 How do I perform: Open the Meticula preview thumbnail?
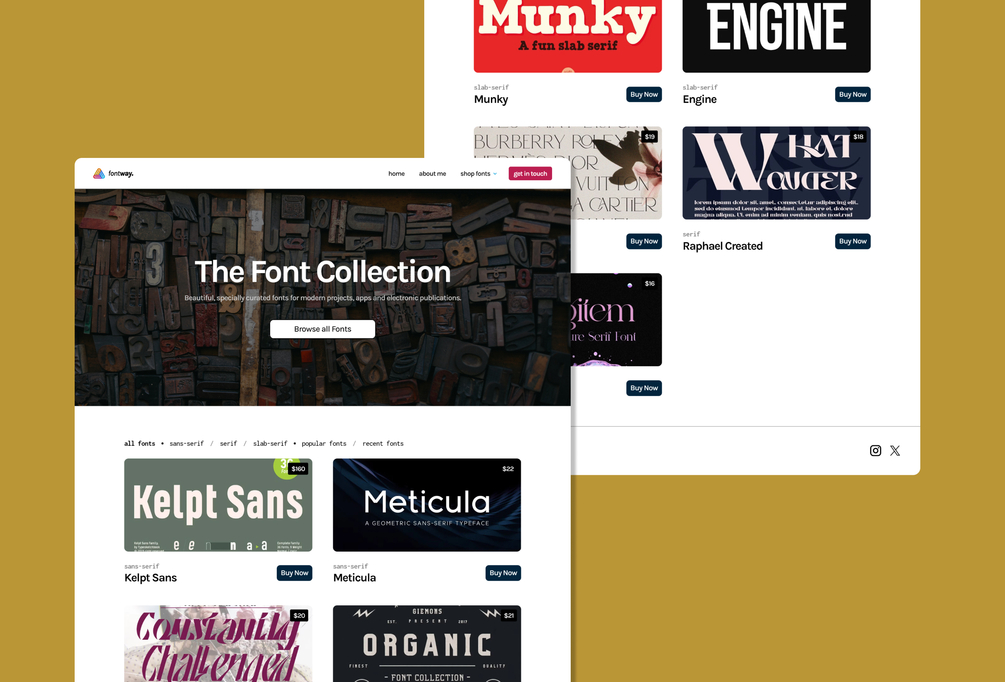click(427, 505)
